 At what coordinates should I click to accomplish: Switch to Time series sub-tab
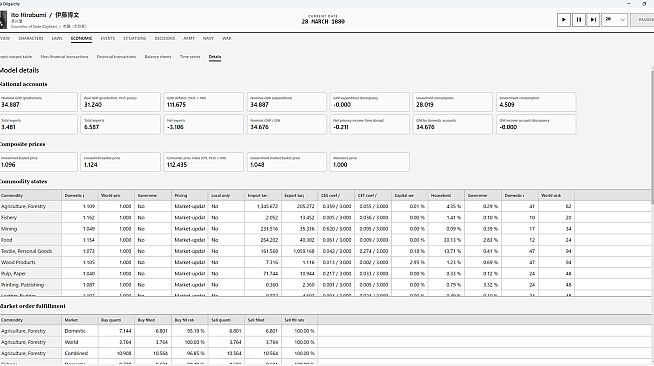190,57
